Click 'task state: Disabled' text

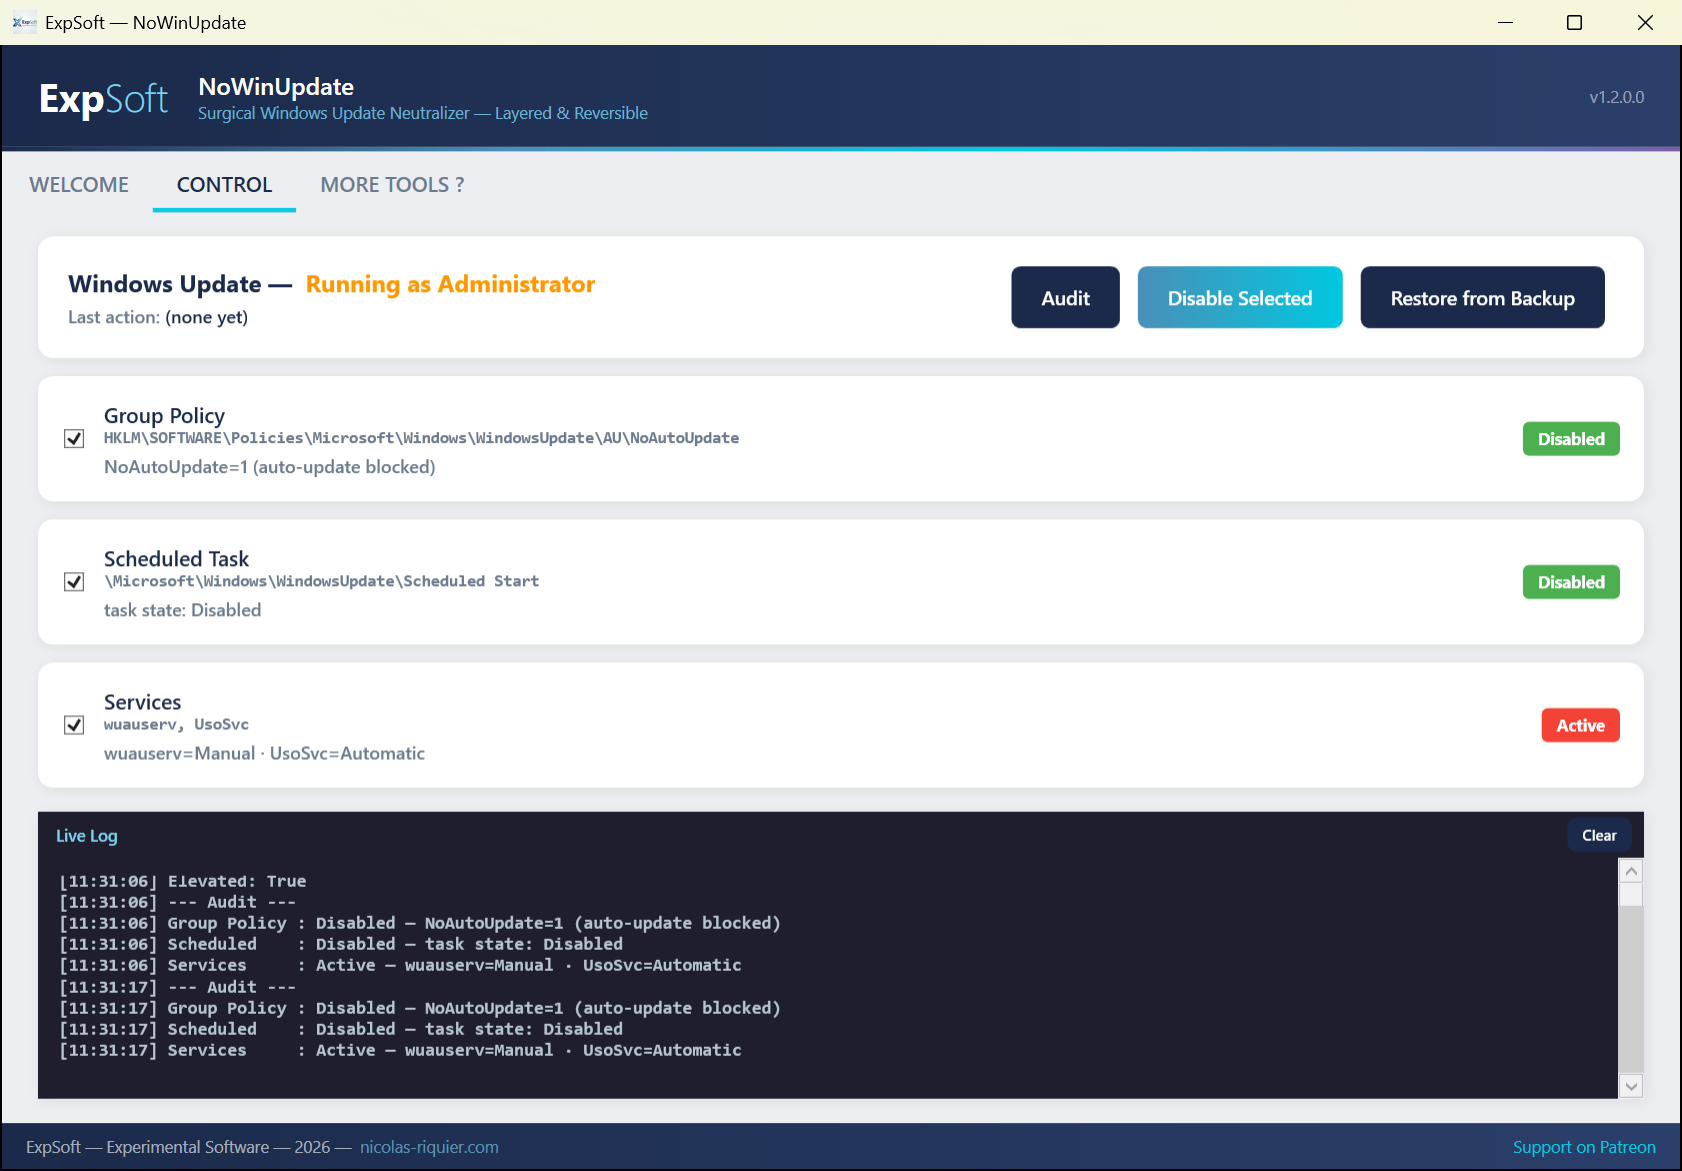(x=182, y=610)
